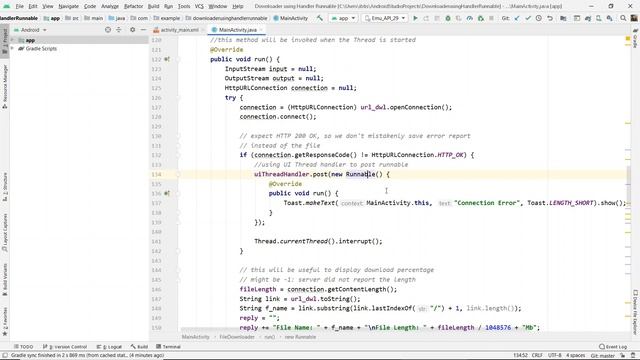Screen dimensions: 640x360
Task: Click the 4 spaces indent status entry
Action: 576,356
